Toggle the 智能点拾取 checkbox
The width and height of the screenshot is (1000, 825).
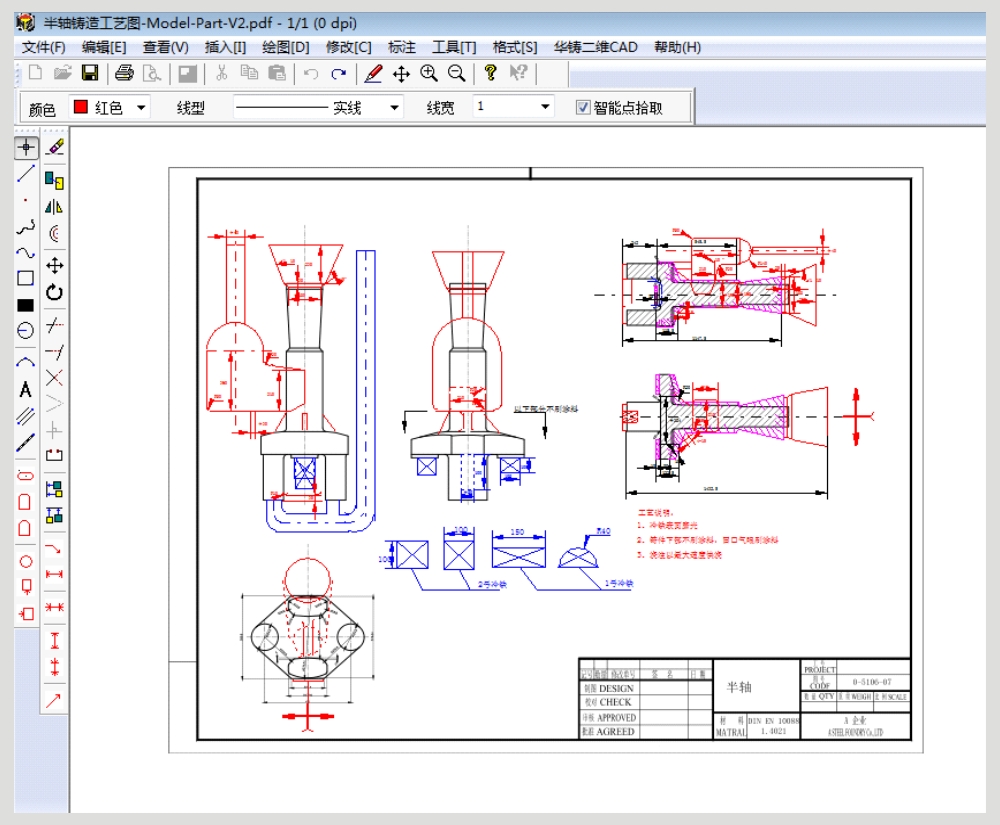(582, 107)
